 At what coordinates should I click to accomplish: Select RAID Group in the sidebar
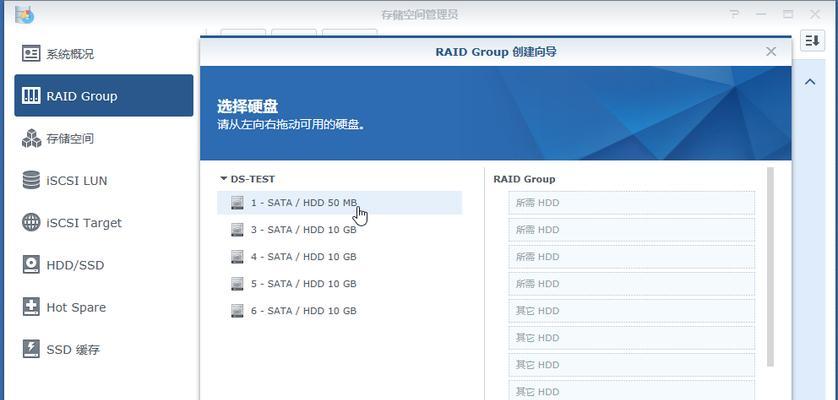[103, 96]
